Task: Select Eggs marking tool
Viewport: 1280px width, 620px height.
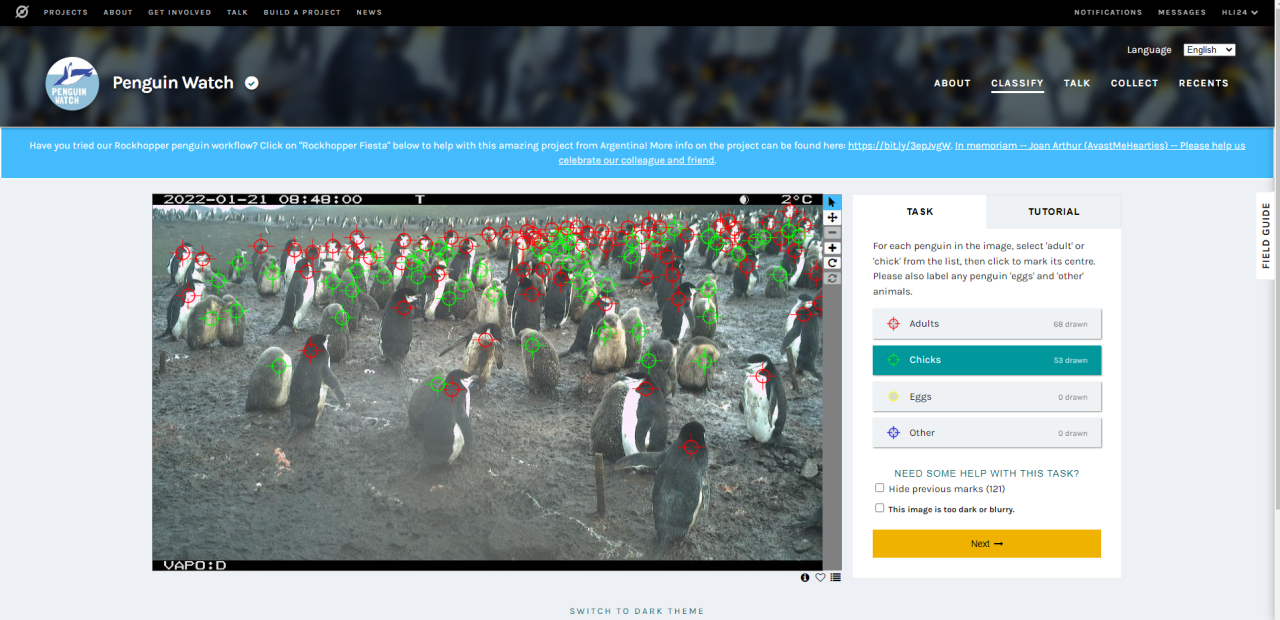Action: click(x=987, y=397)
